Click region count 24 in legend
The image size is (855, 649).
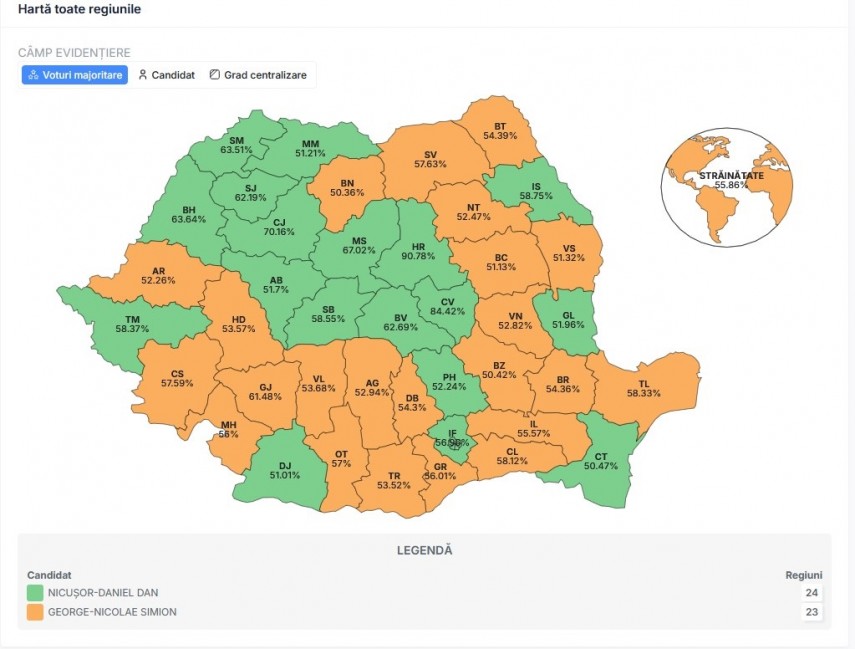(811, 593)
